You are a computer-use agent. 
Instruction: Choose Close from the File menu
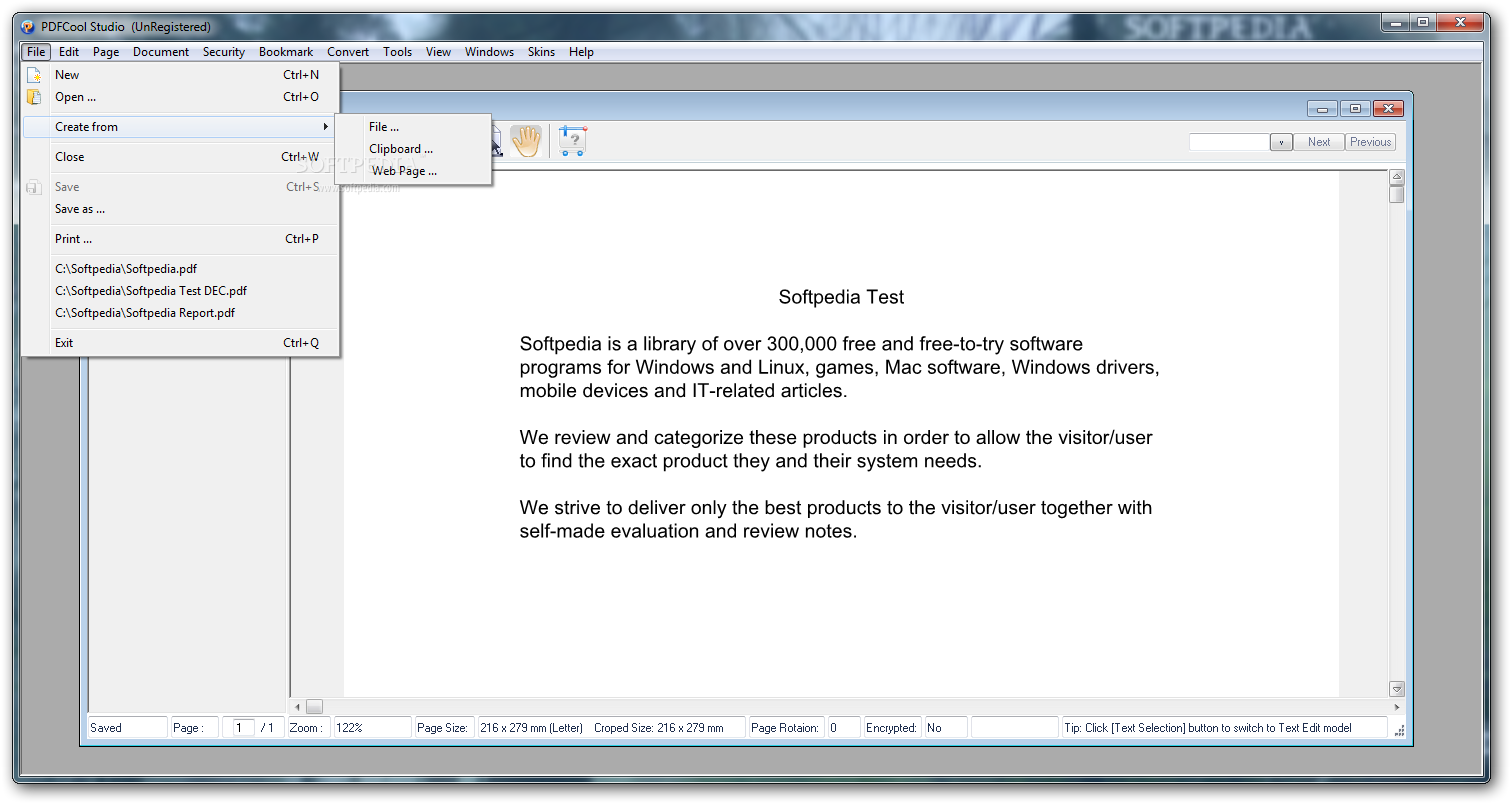[x=180, y=157]
